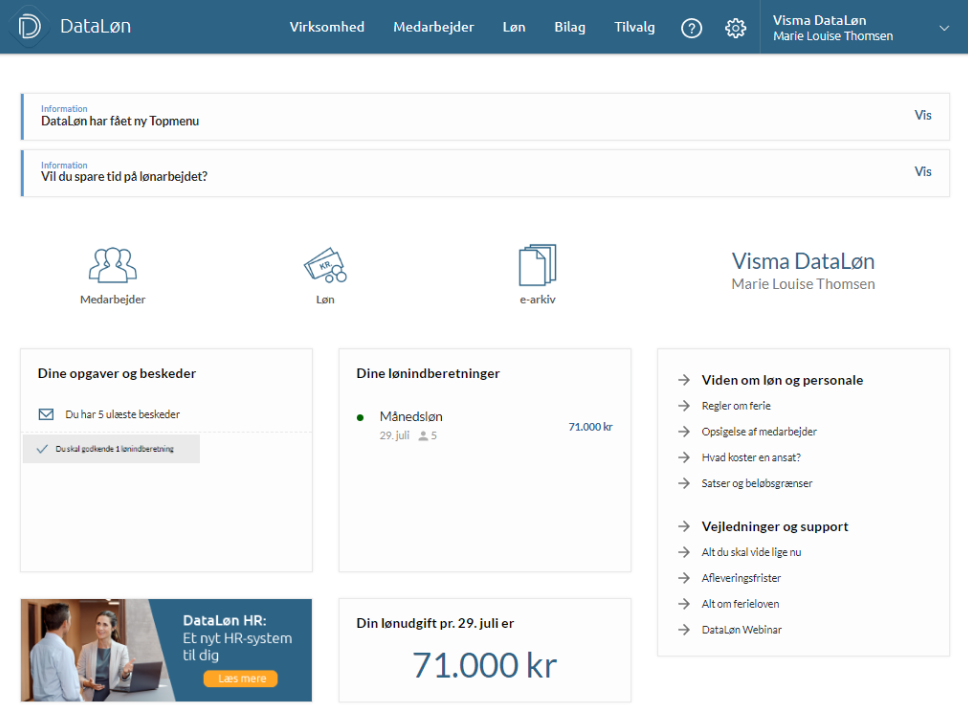Screen dimensions: 968x711
Task: Click the large 71.000 kr lønudgift figure
Action: (x=485, y=665)
